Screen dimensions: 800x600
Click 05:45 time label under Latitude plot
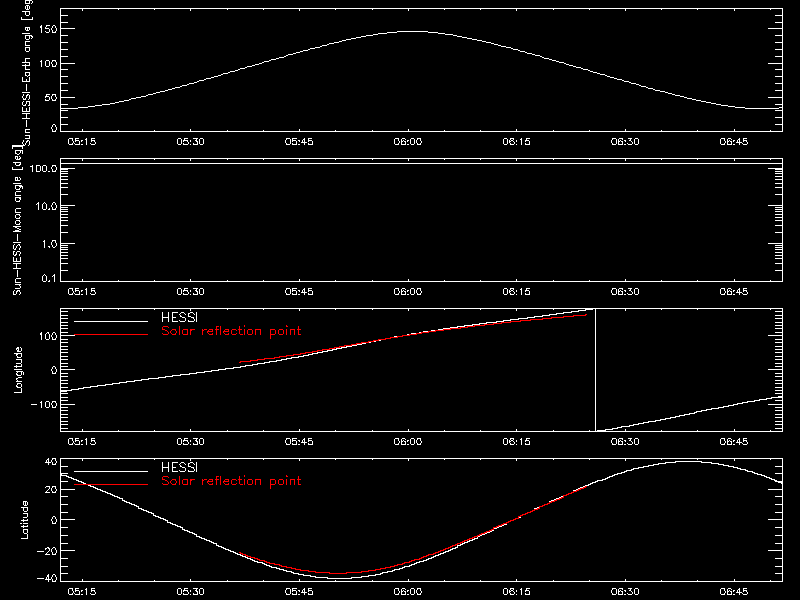(x=299, y=592)
